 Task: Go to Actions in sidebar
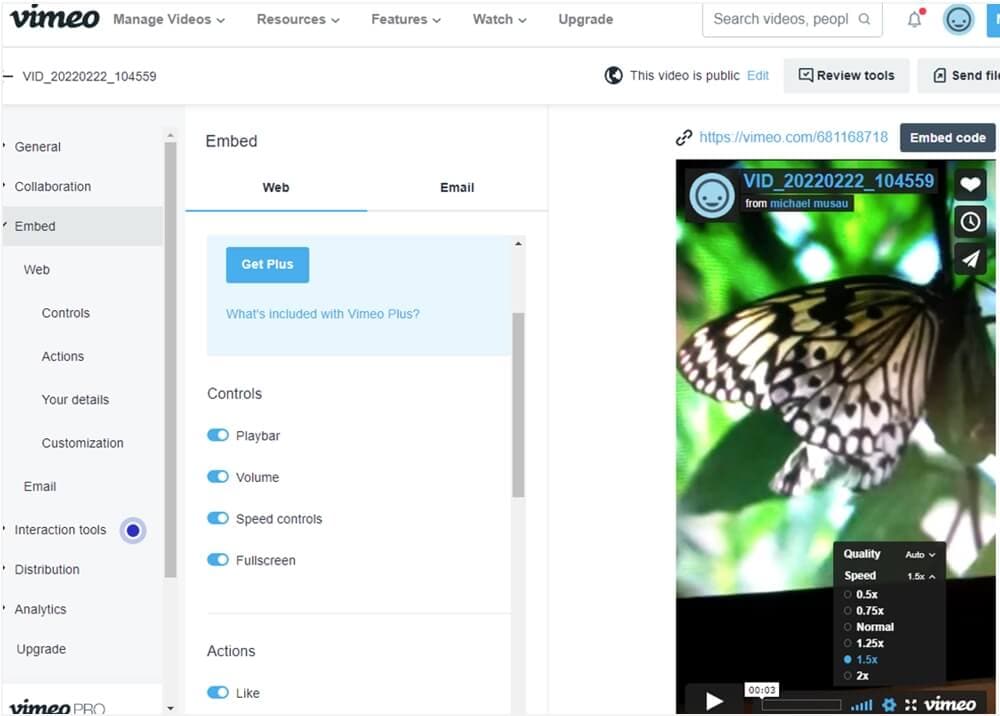62,356
